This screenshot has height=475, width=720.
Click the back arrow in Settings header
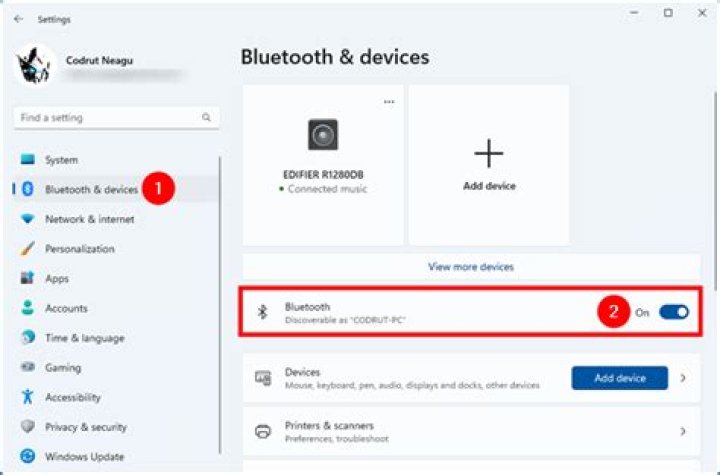[19, 19]
